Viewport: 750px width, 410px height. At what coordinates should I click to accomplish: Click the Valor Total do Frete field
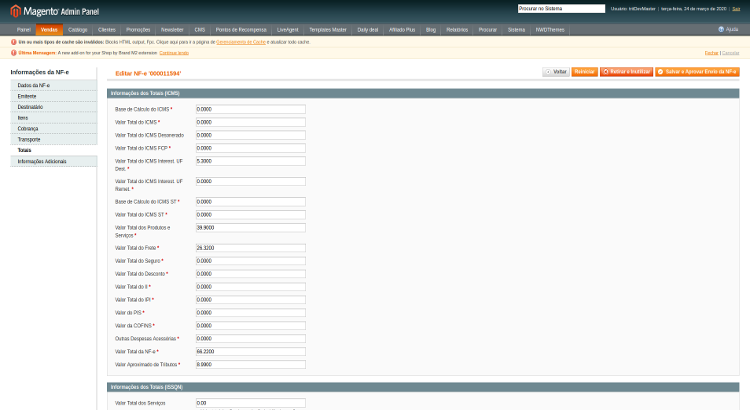[251, 248]
